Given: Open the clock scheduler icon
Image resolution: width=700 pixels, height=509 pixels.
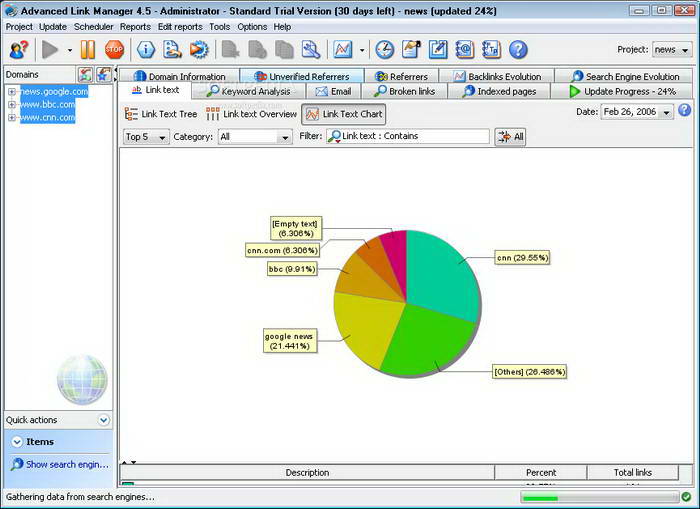Looking at the screenshot, I should 384,50.
